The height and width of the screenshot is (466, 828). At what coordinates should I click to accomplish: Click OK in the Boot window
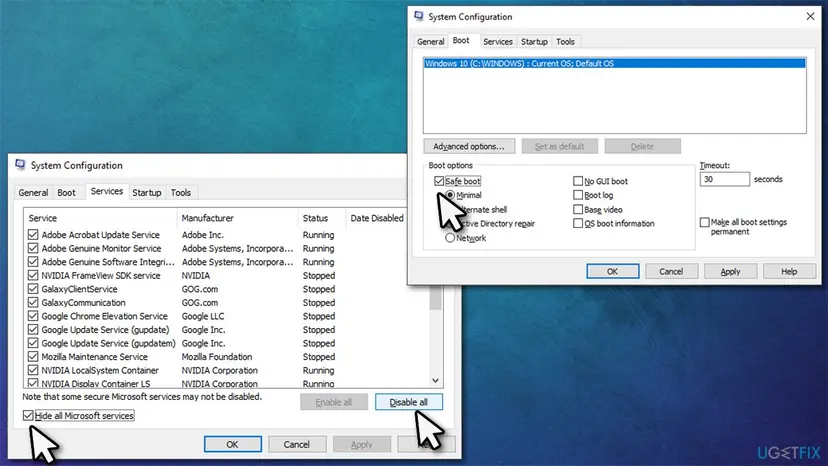point(613,272)
